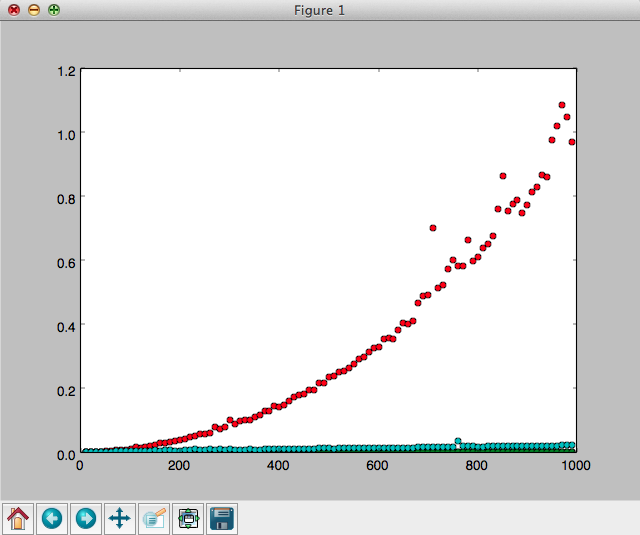Screen dimensions: 640x535
Task: Open the Configure subplots dialog
Action: pos(188,518)
